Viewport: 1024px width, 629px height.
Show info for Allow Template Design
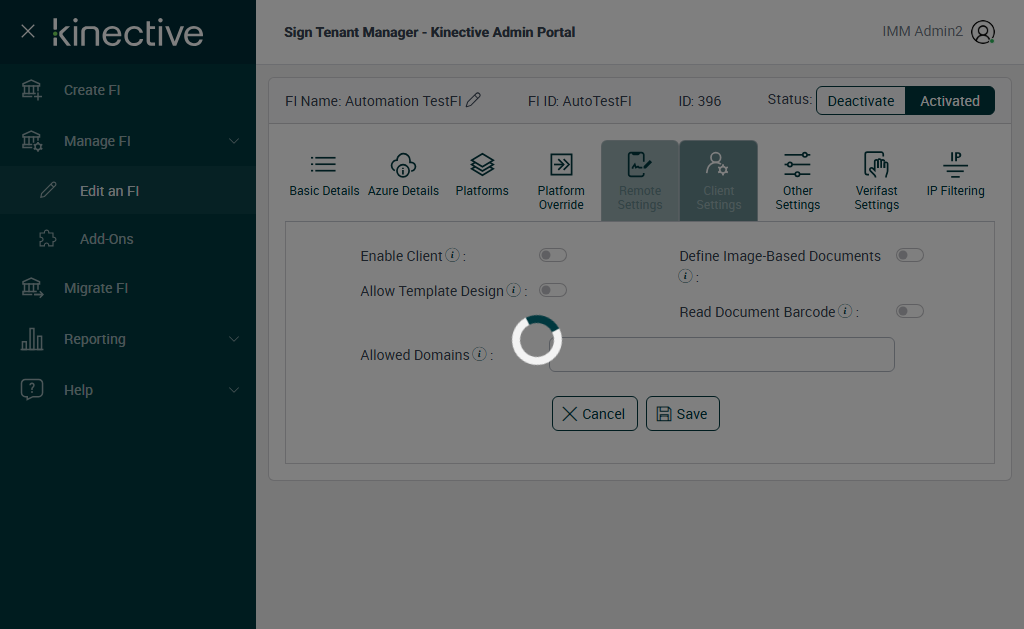pos(514,290)
